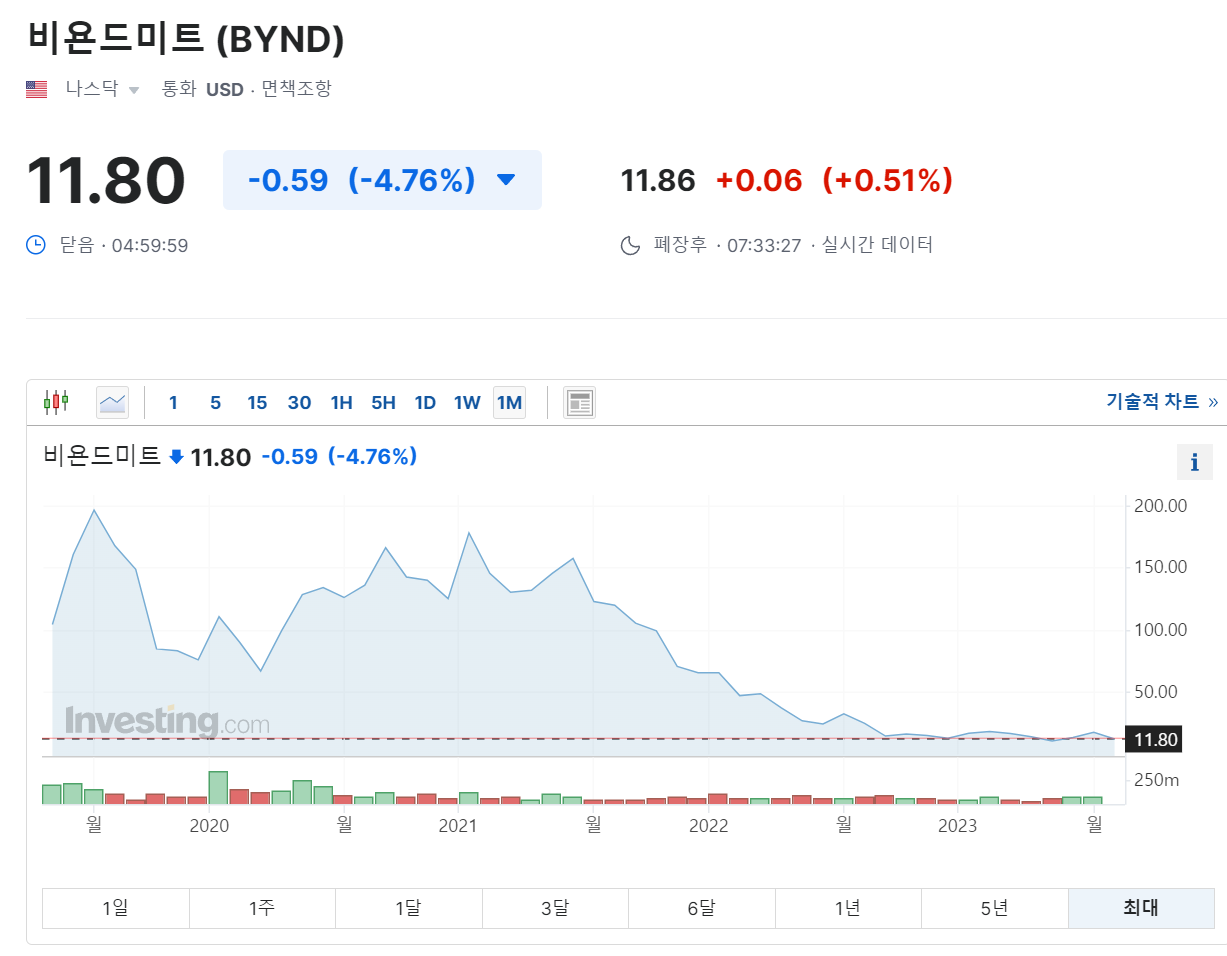1227x956 pixels.
Task: Click the blue down arrow next to chart title
Action: (176, 457)
